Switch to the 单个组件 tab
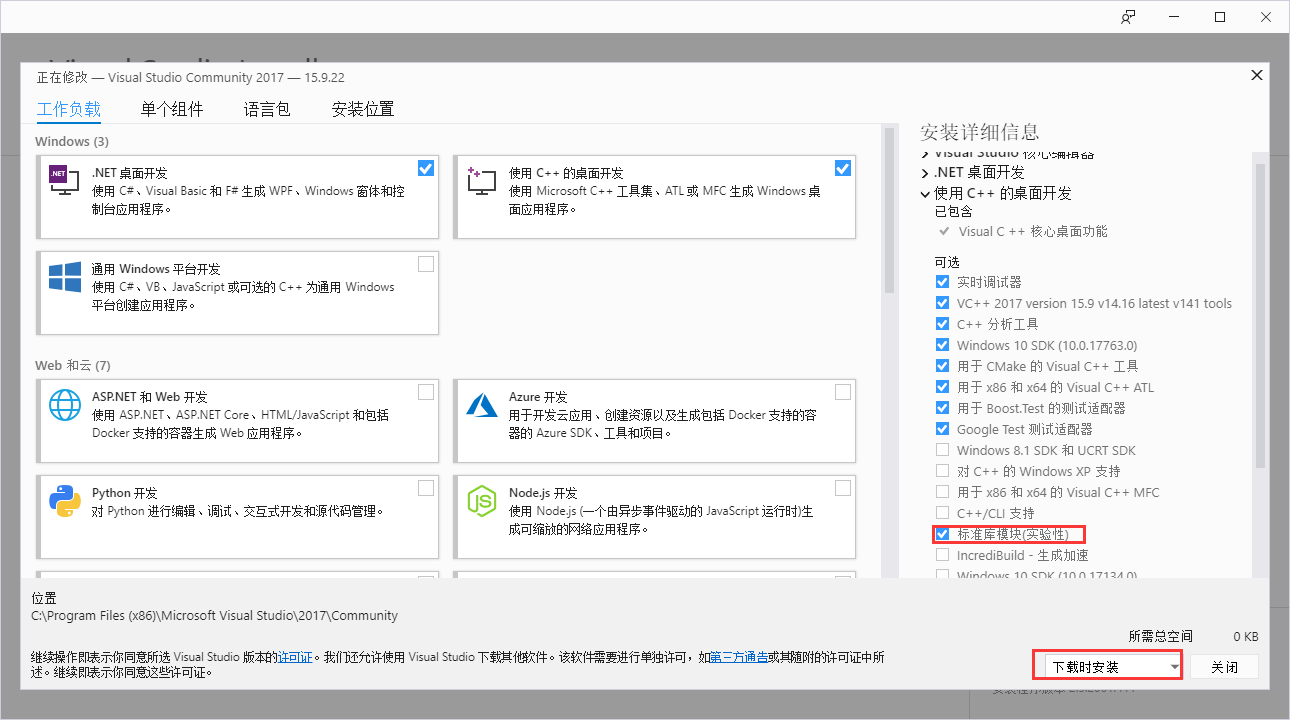Screen dimensions: 1290x720 pyautogui.click(x=172, y=110)
